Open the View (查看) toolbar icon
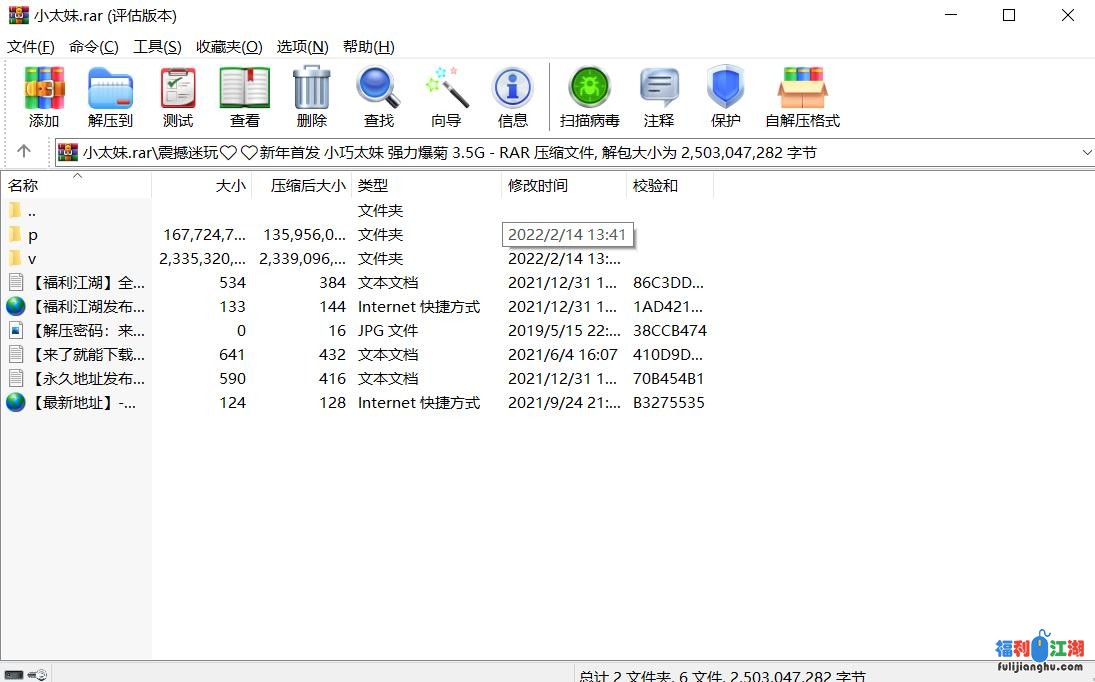This screenshot has width=1095, height=682. (x=244, y=97)
